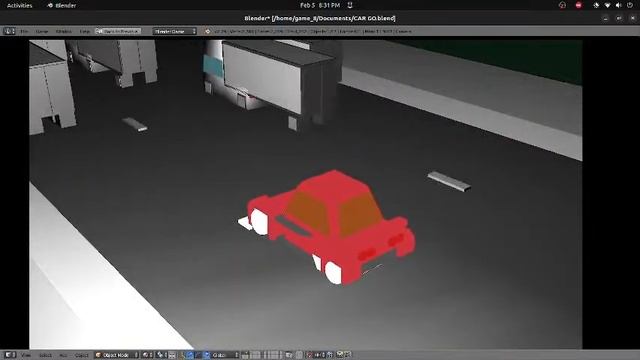Click the Blender logo icon in header

point(207,31)
